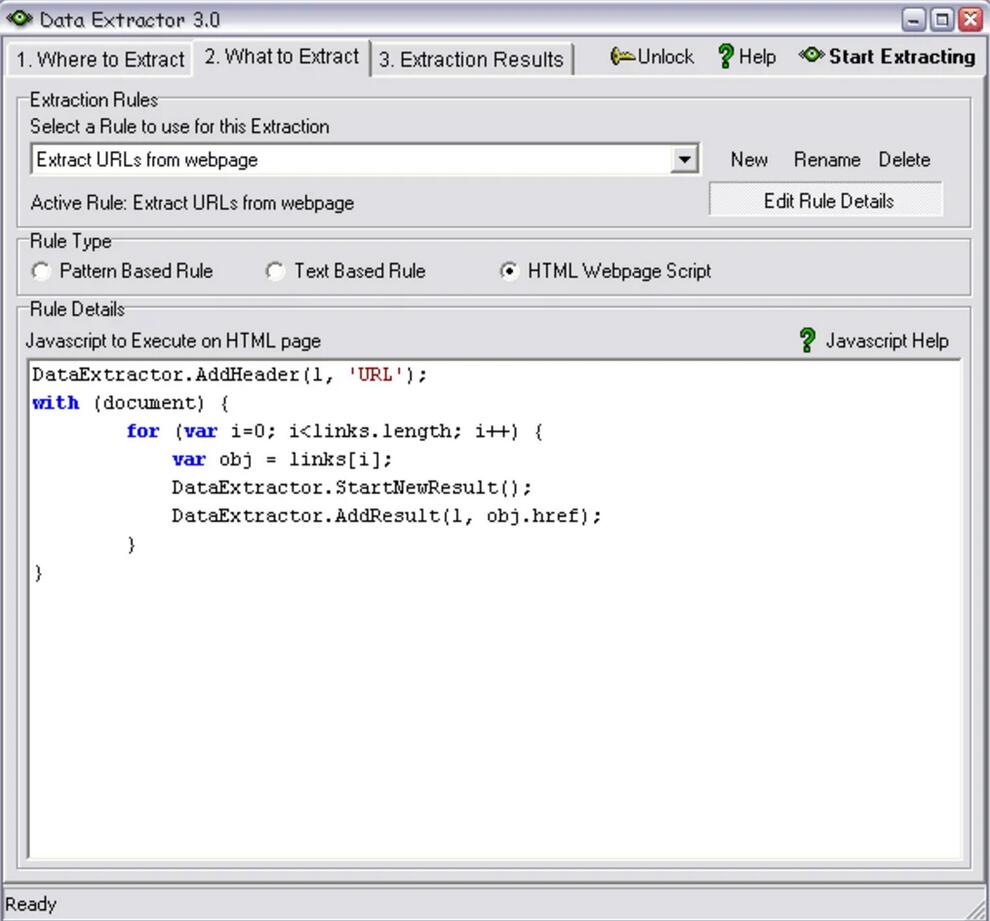Click the Ready status bar text

(x=30, y=904)
